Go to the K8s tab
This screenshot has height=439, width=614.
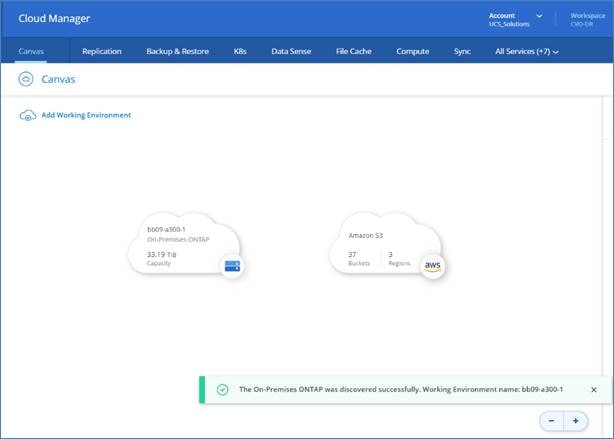click(240, 51)
